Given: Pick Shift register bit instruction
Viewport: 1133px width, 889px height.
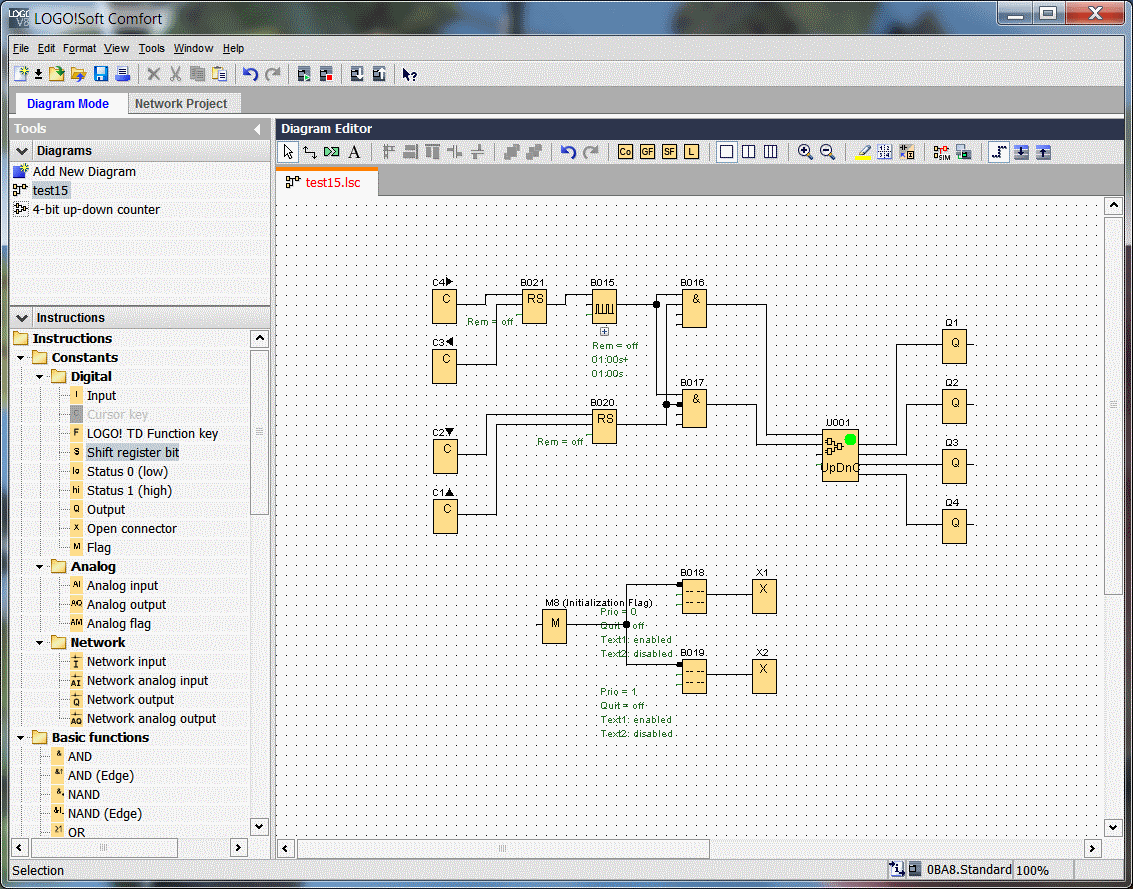Looking at the screenshot, I should pyautogui.click(x=133, y=452).
